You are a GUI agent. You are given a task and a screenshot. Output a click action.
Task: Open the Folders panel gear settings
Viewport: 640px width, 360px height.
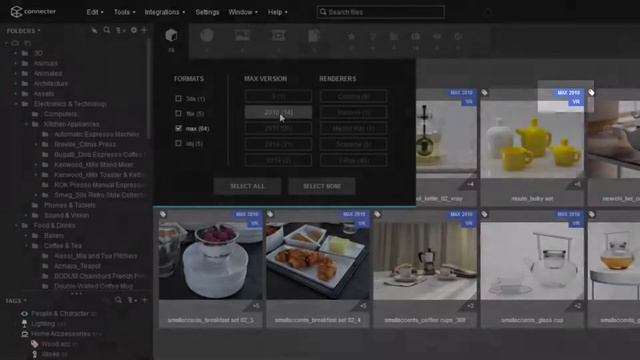[x=133, y=30]
